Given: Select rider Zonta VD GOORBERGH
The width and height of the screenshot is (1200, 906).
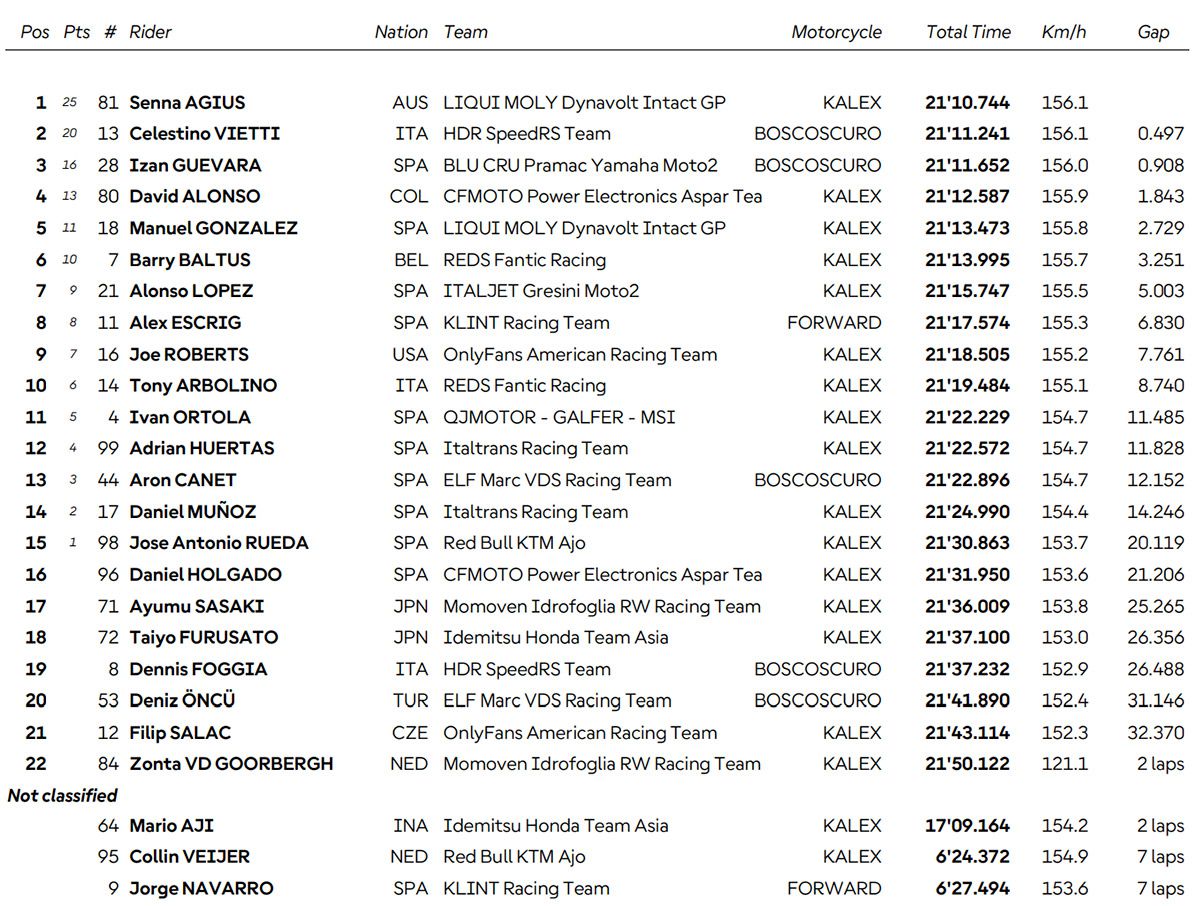Looking at the screenshot, I should [x=231, y=764].
